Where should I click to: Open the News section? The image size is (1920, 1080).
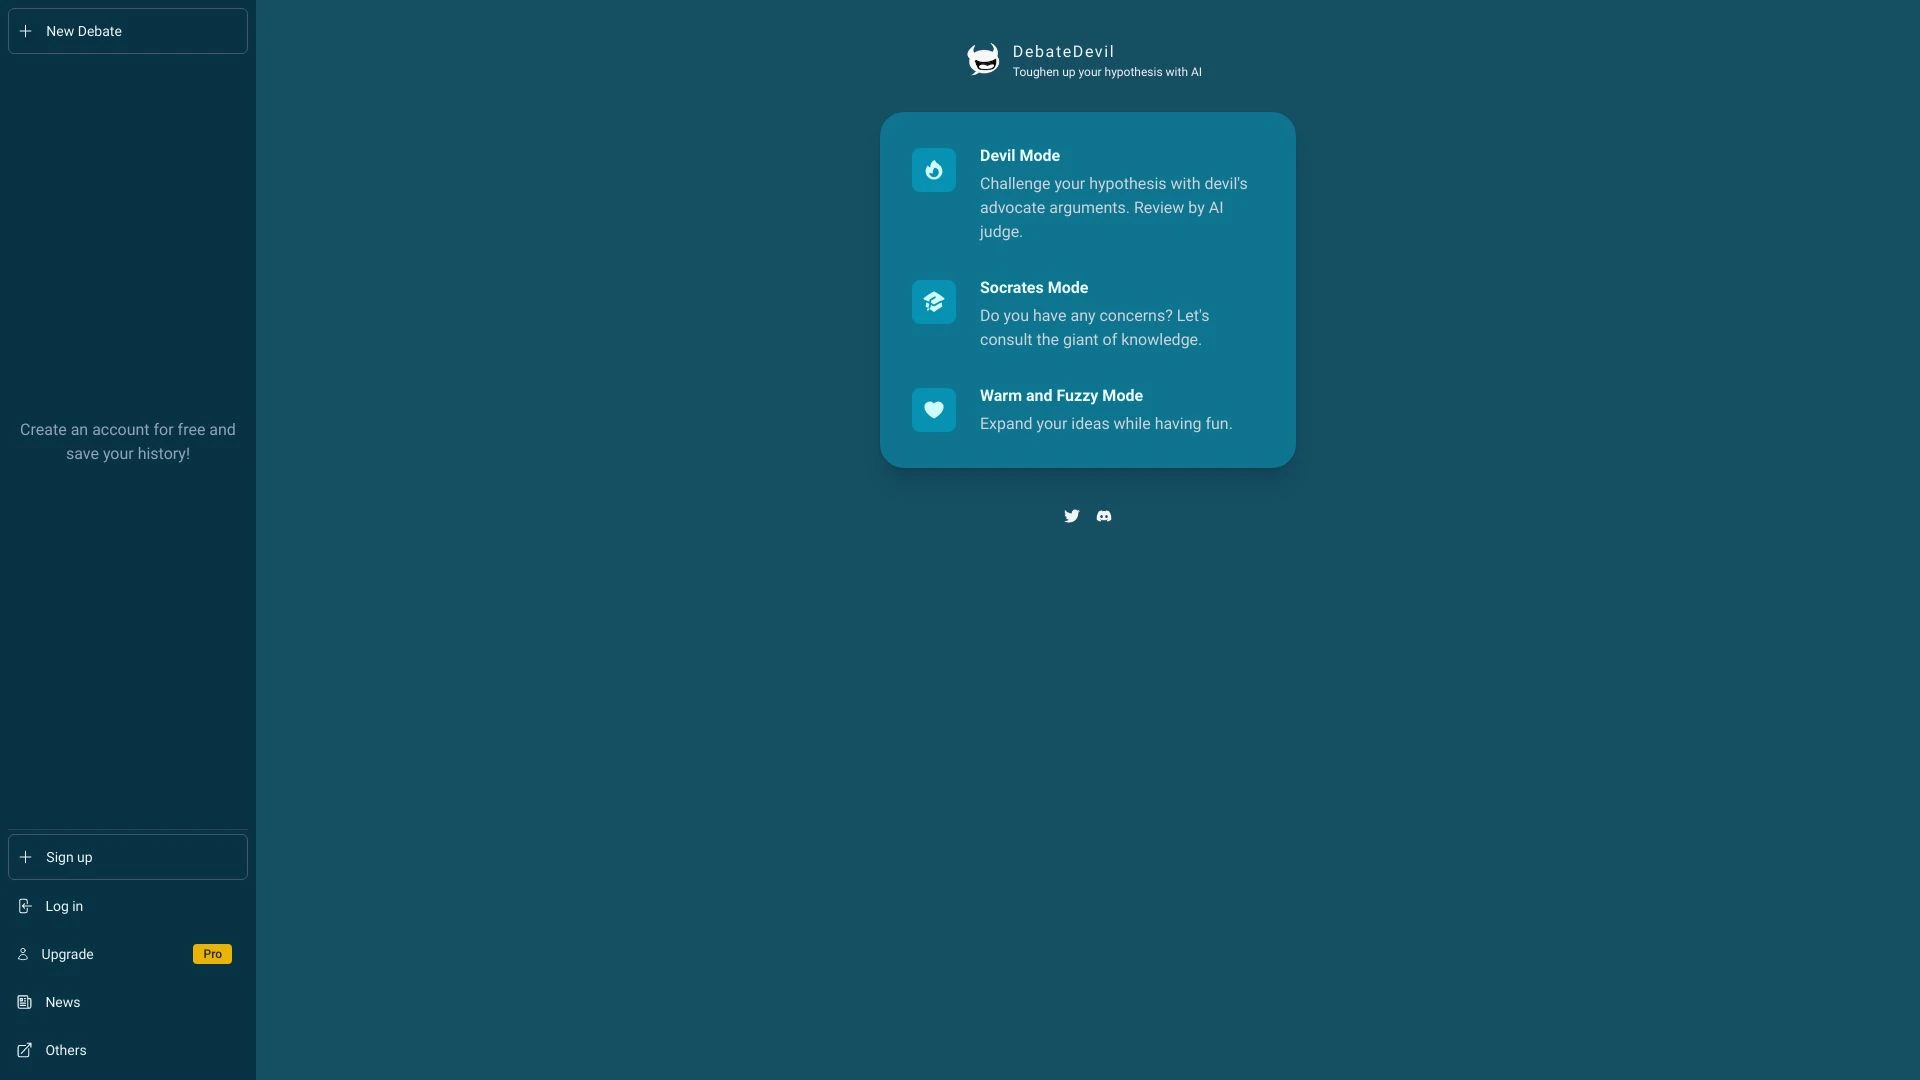tap(64, 1002)
